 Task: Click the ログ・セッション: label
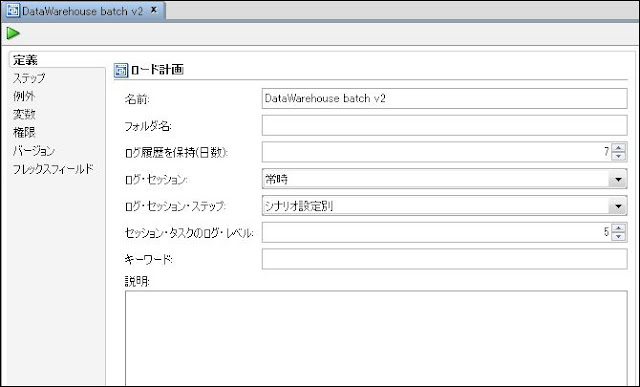[156, 179]
